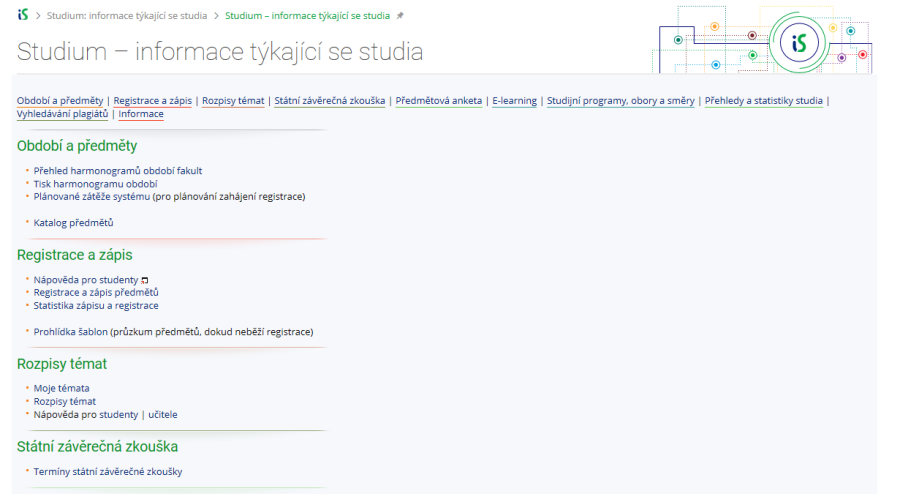900x494 pixels.
Task: Open the 'Katalog předmětů' link
Action: (x=74, y=222)
